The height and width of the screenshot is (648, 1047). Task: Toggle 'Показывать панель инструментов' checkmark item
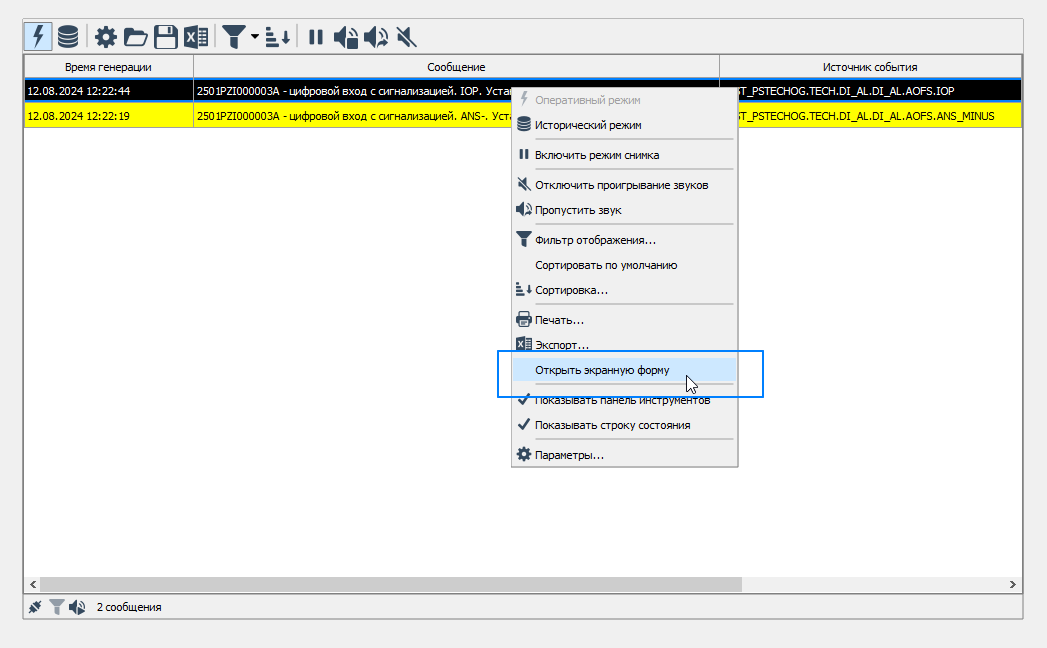(x=622, y=400)
